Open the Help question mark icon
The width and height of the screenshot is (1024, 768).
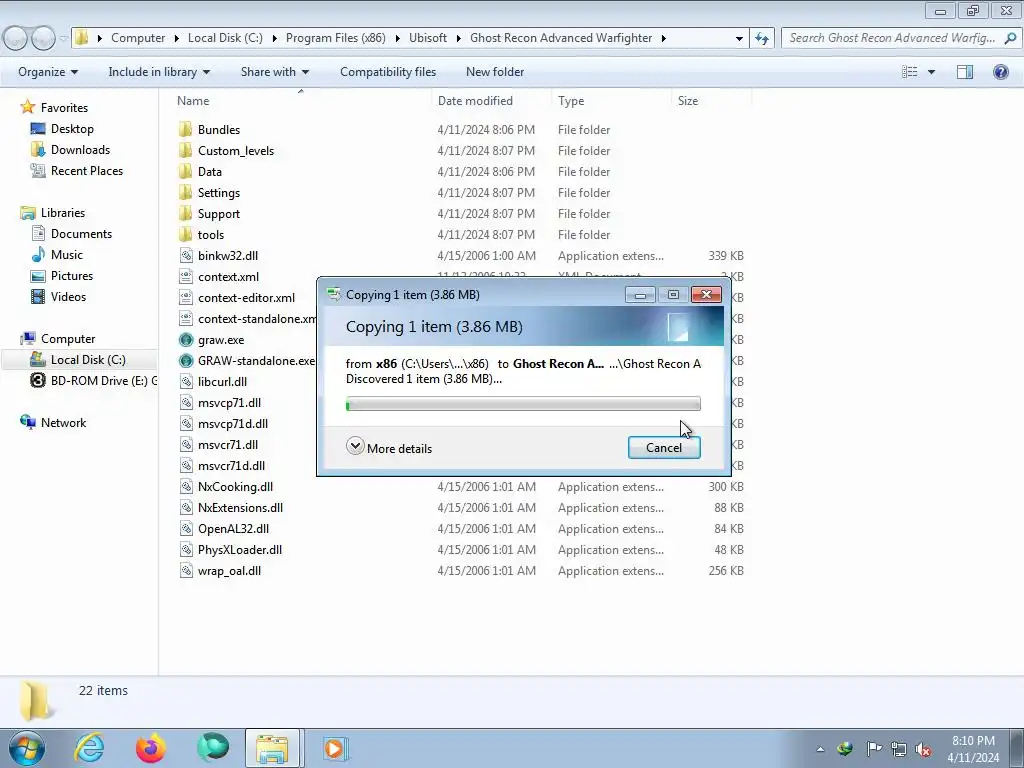(1000, 72)
